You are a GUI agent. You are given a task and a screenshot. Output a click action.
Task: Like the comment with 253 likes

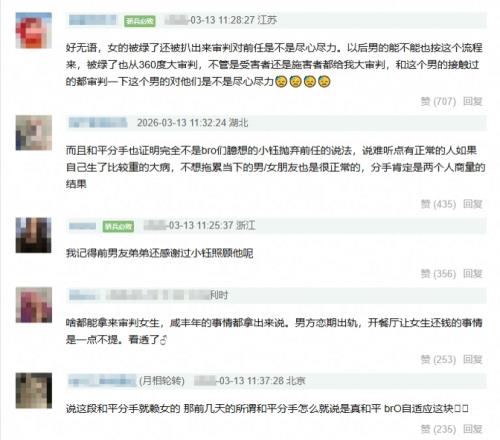438,359
